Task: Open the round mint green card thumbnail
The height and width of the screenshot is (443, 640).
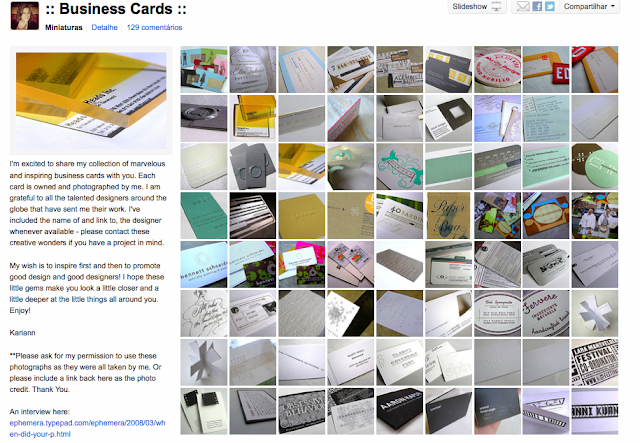Action: pyautogui.click(x=595, y=167)
